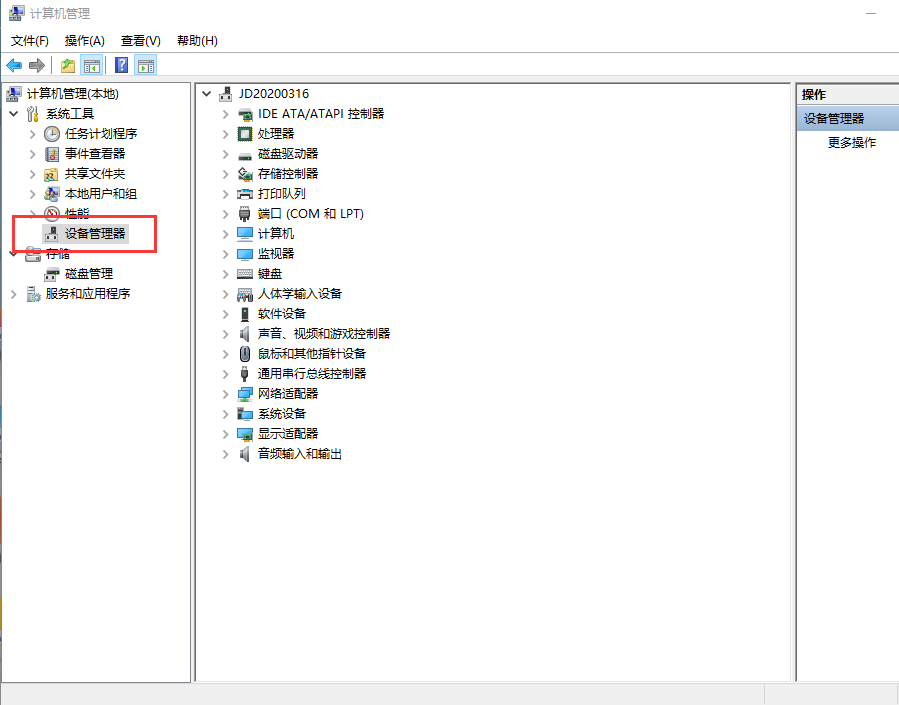Click the 处理器 processor chip icon
Image resolution: width=899 pixels, height=705 pixels.
[x=245, y=134]
